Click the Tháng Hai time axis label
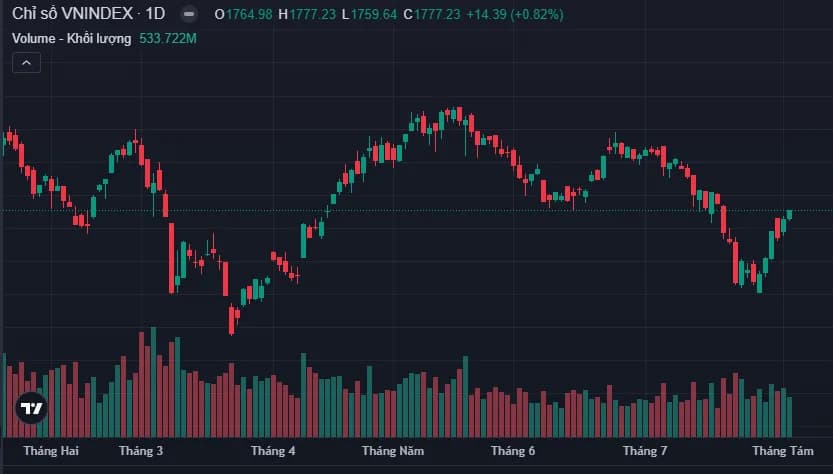 pyautogui.click(x=51, y=451)
